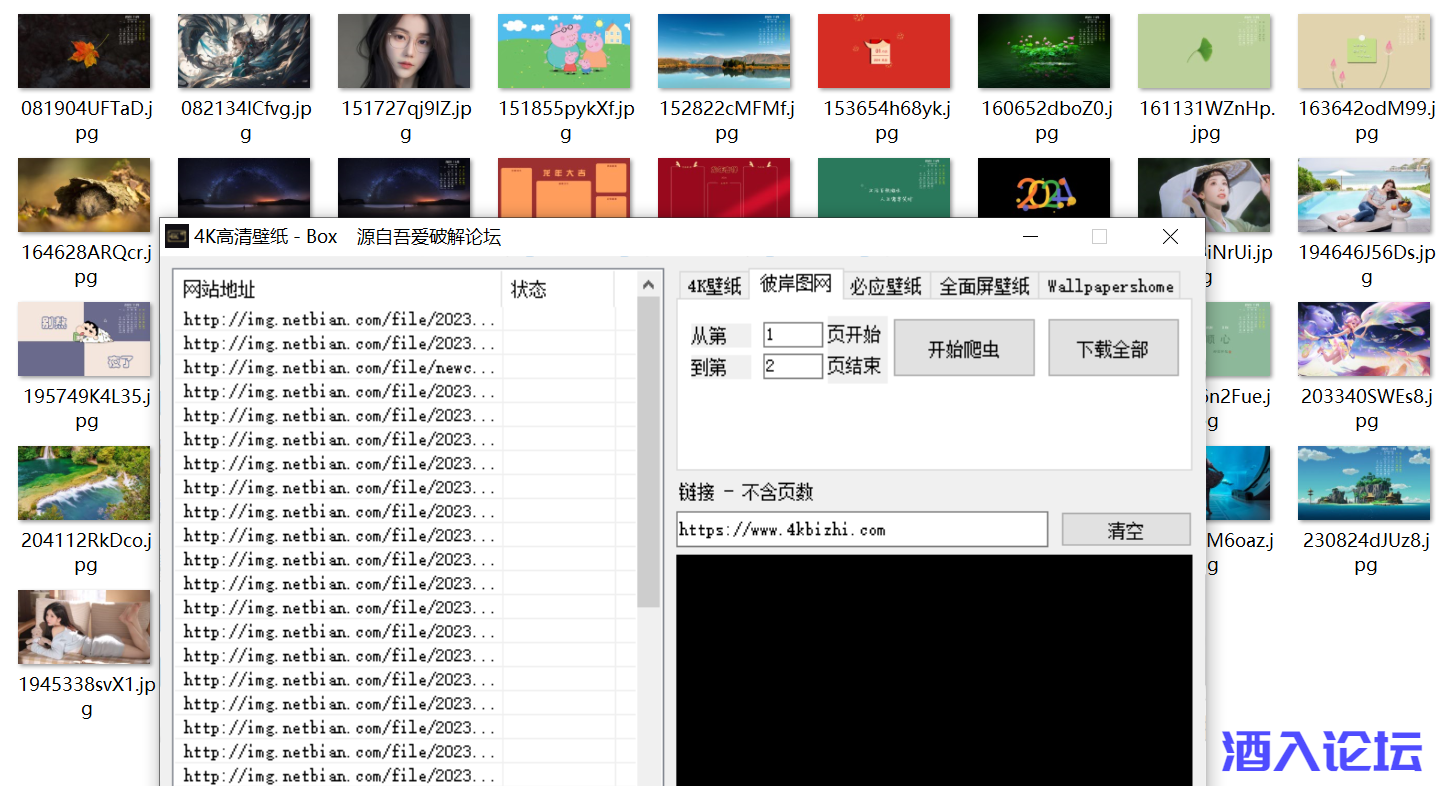This screenshot has width=1437, height=786.
Task: Click the 状态 column header
Action: pos(556,290)
